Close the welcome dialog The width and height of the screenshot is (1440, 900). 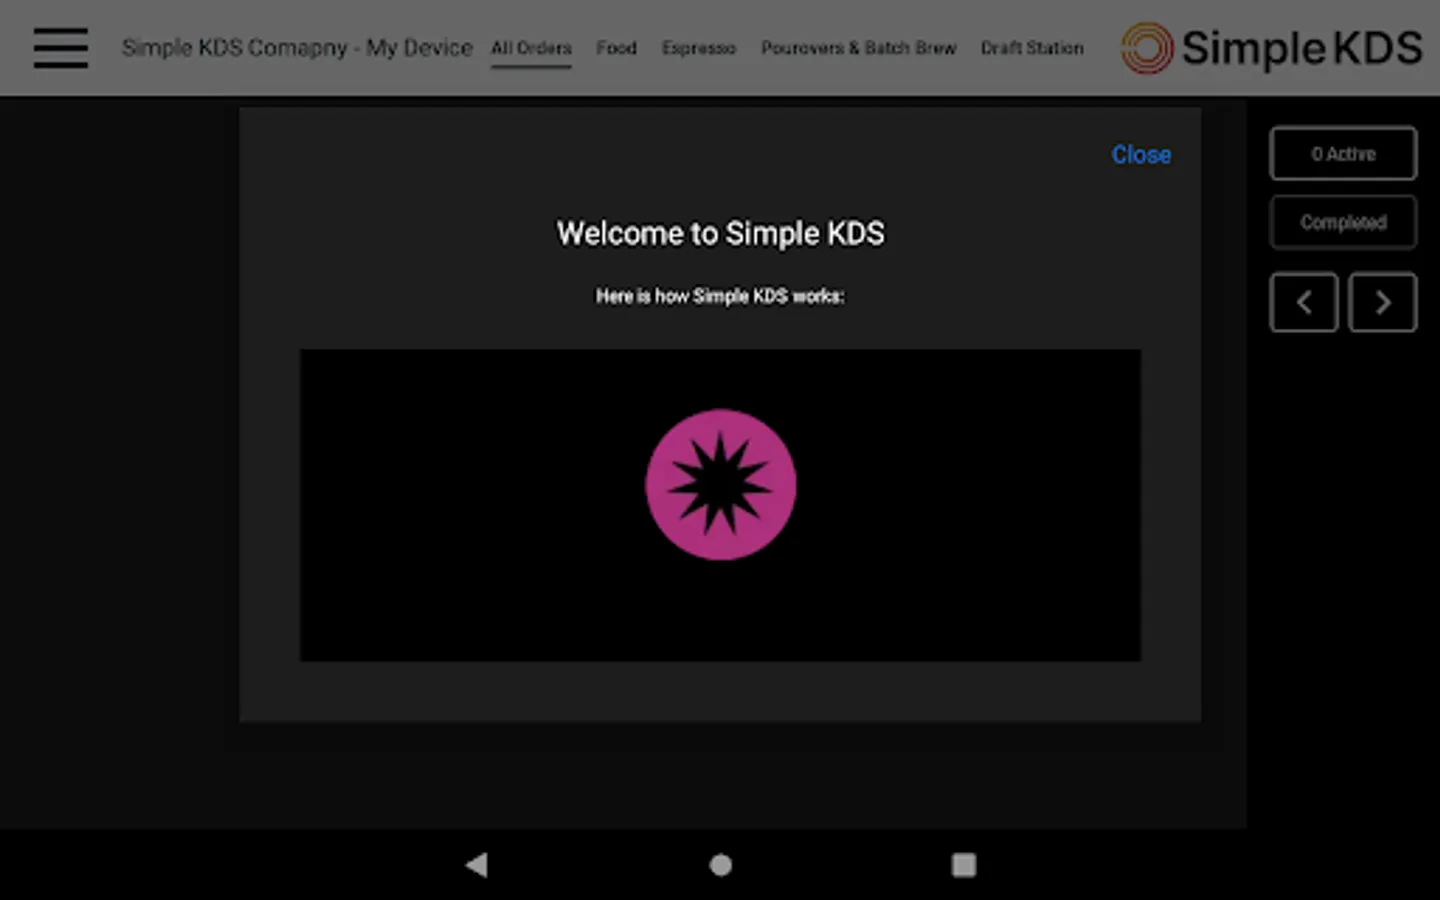1141,155
